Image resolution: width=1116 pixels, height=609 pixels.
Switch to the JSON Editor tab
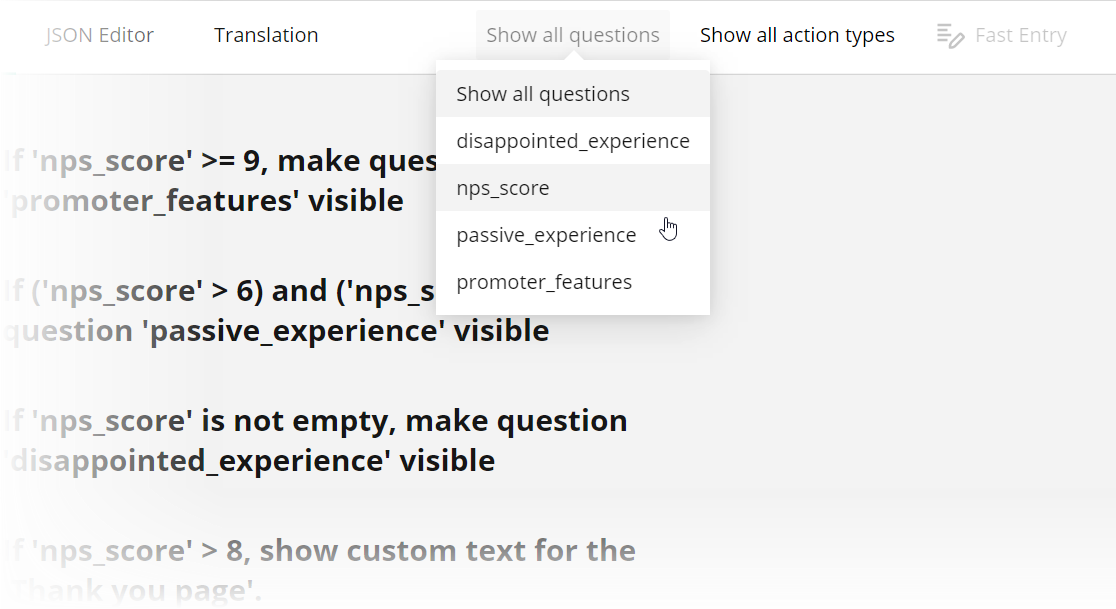(99, 34)
